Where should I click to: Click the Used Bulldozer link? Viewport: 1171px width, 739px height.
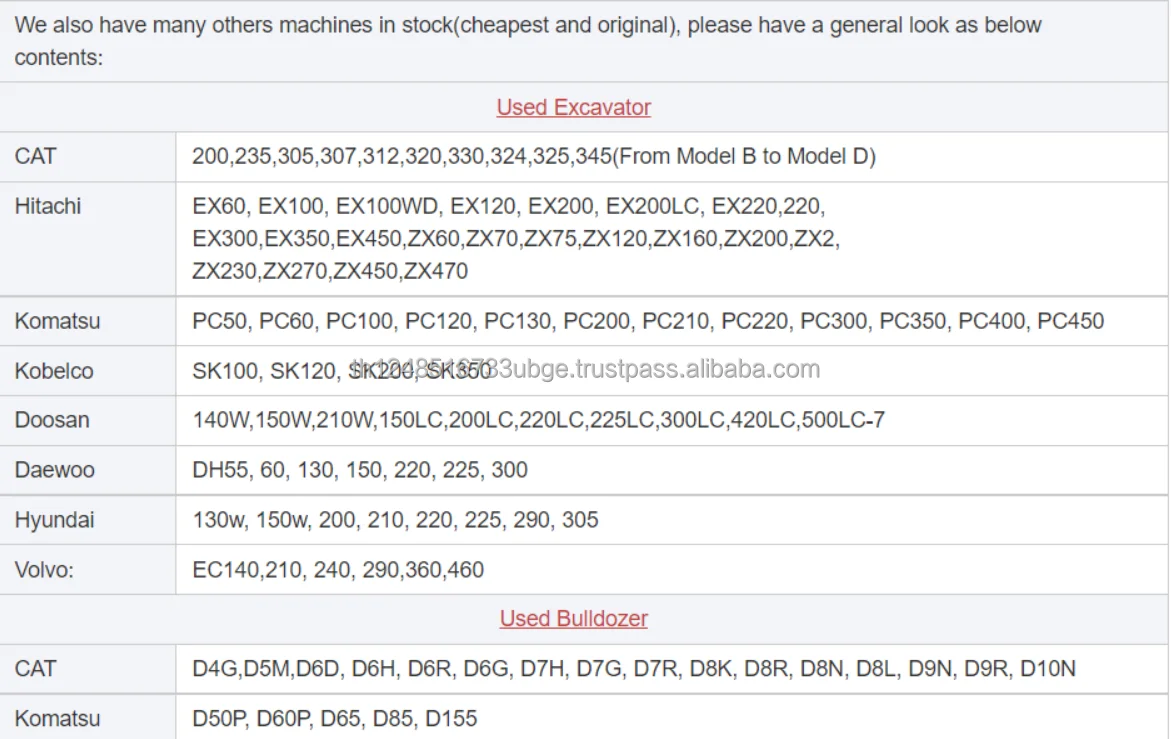[x=573, y=619]
